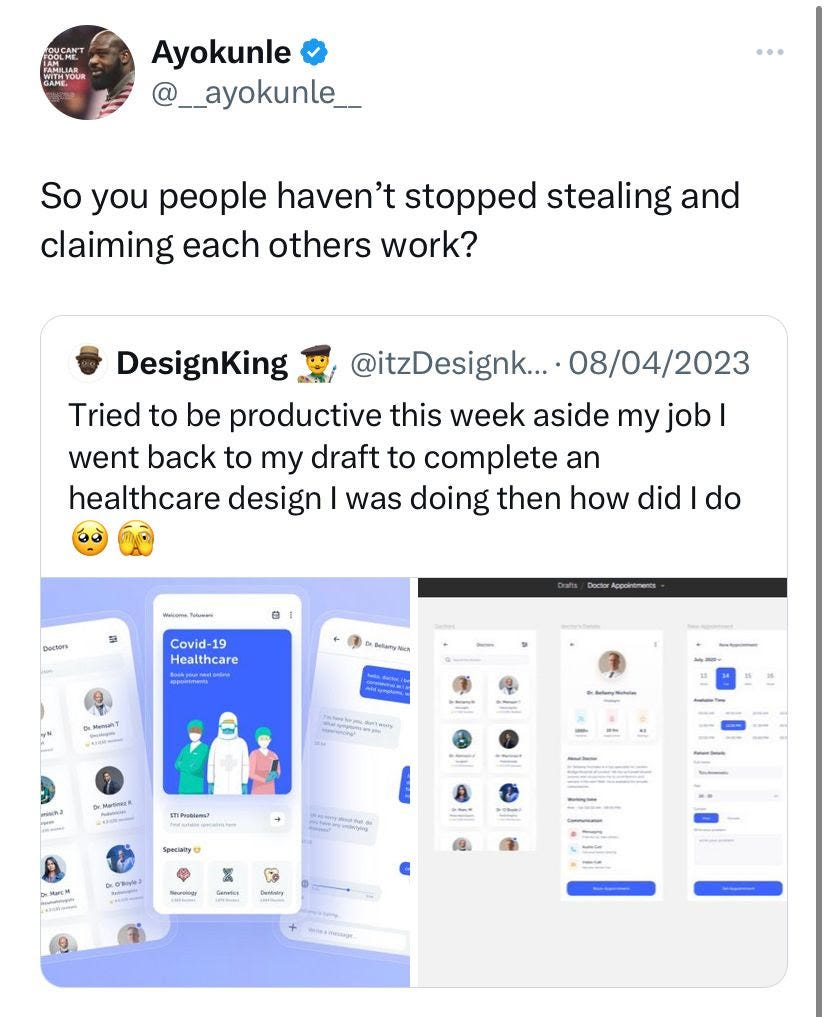
Task: Select the DesignKing display name
Action: [202, 363]
